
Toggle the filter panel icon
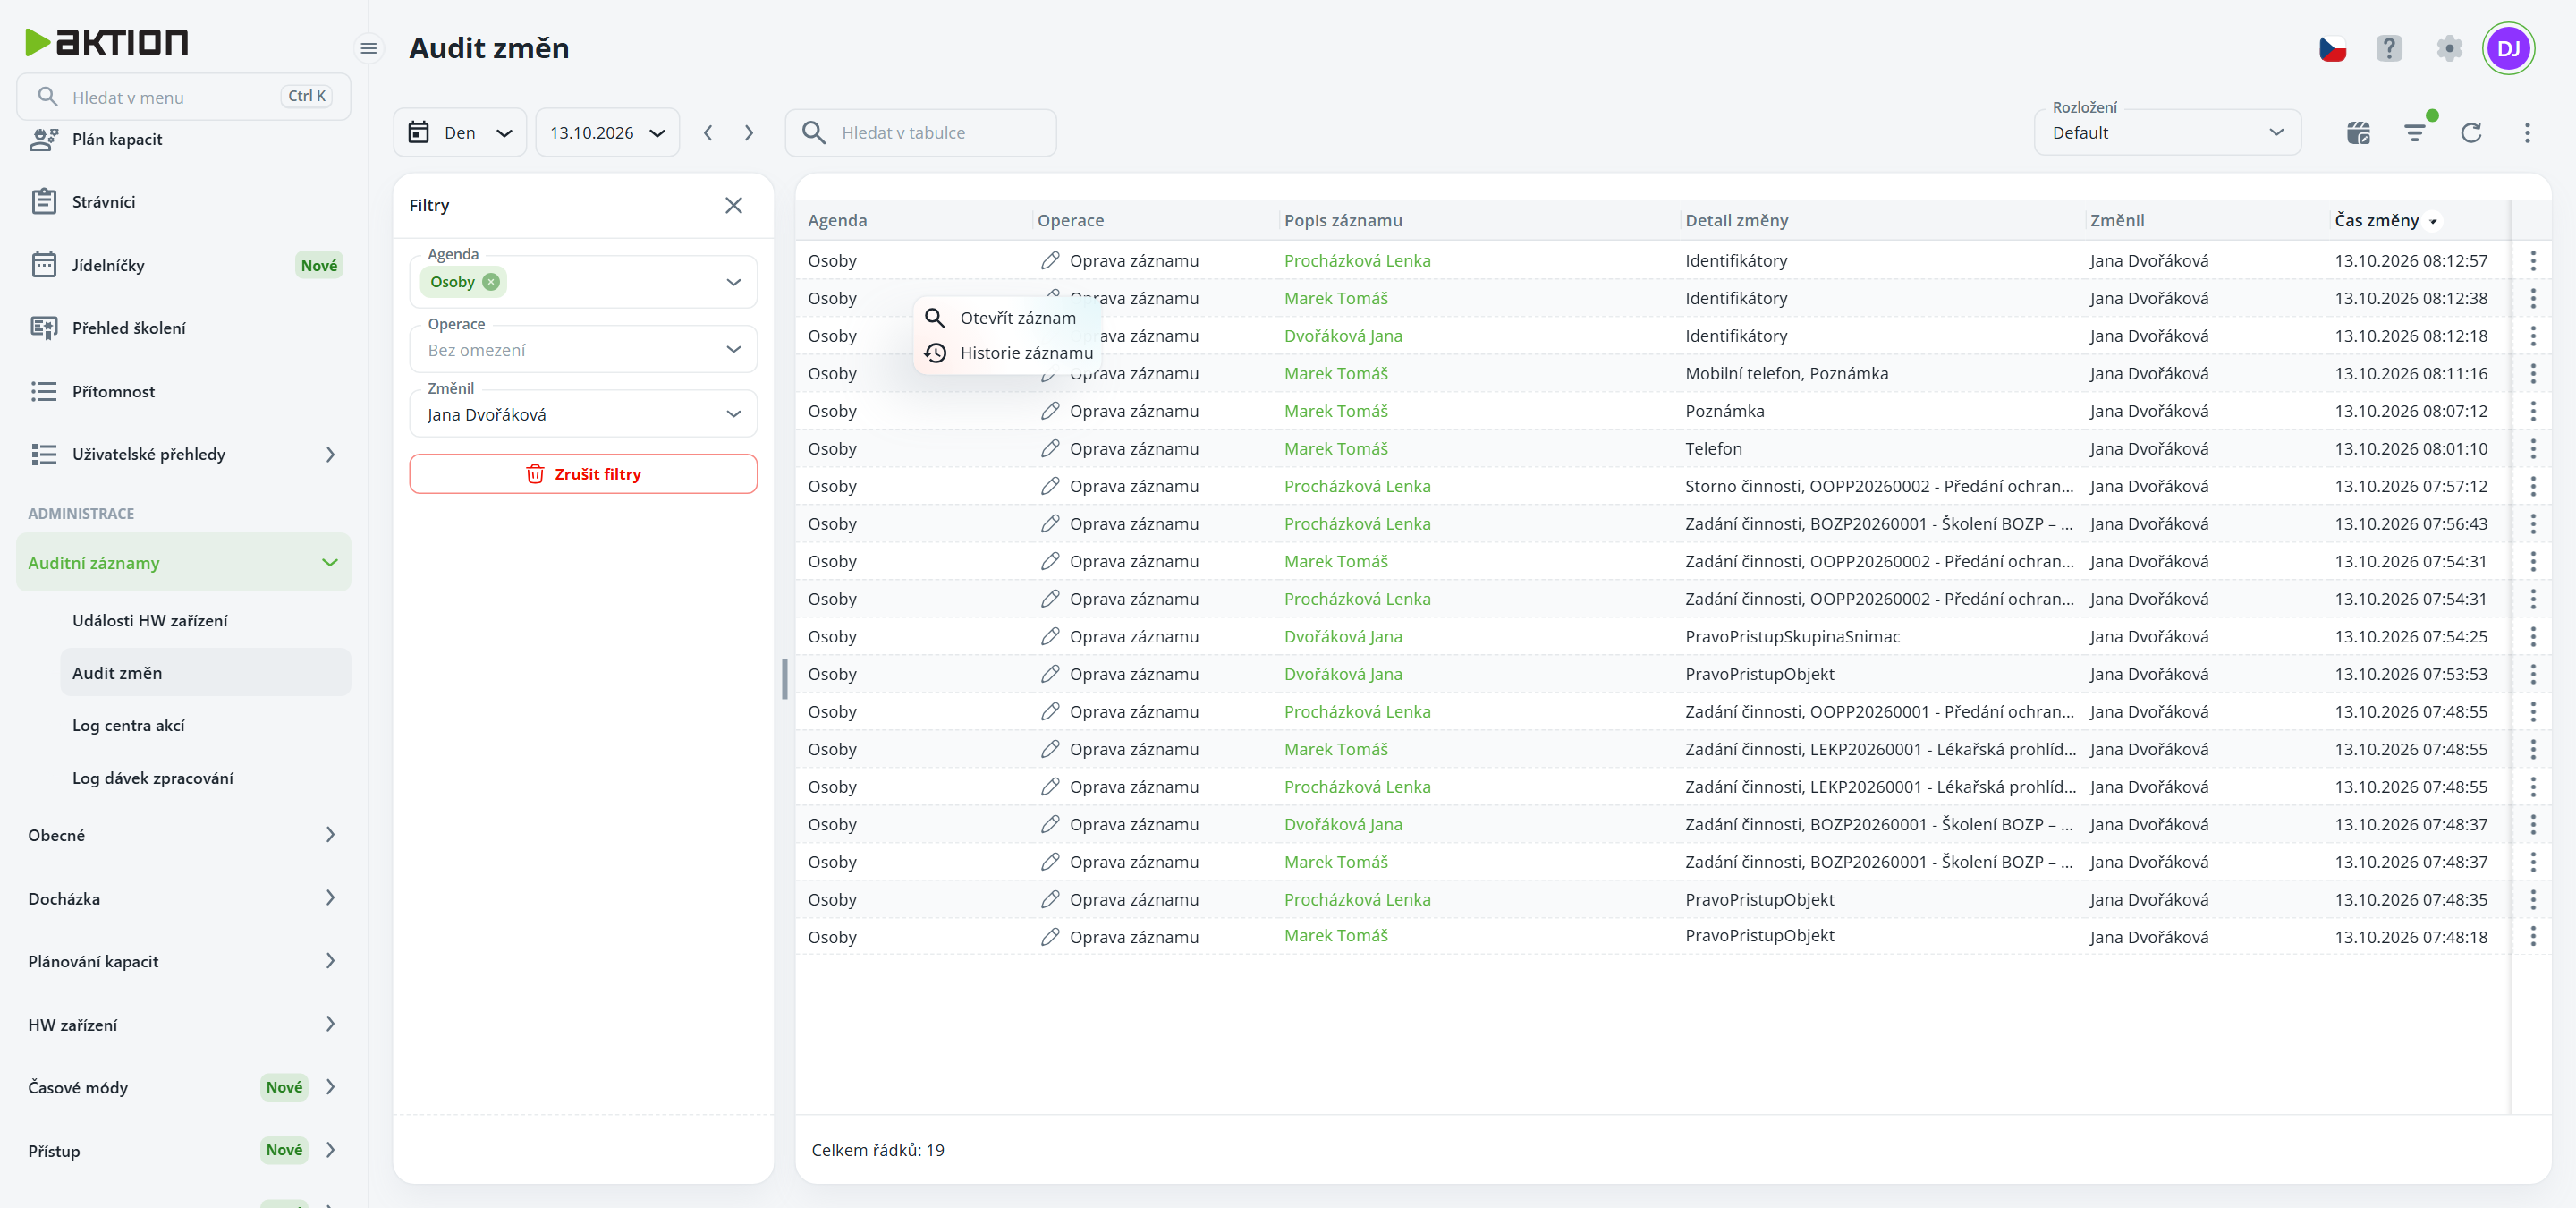[x=2415, y=133]
